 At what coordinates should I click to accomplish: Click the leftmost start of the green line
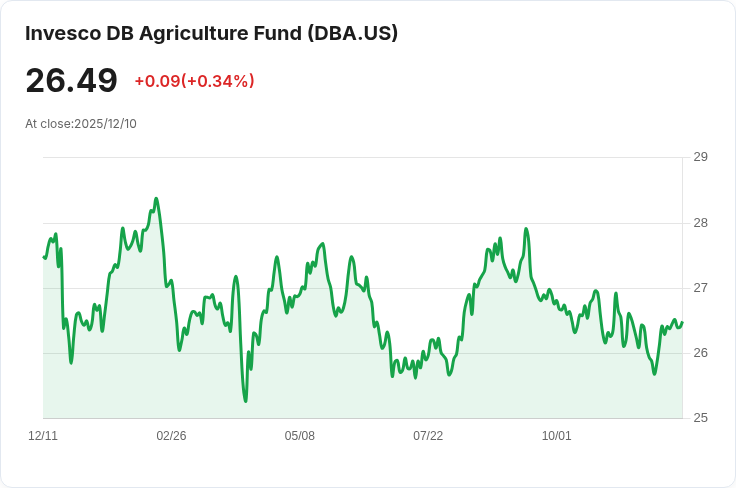point(44,257)
